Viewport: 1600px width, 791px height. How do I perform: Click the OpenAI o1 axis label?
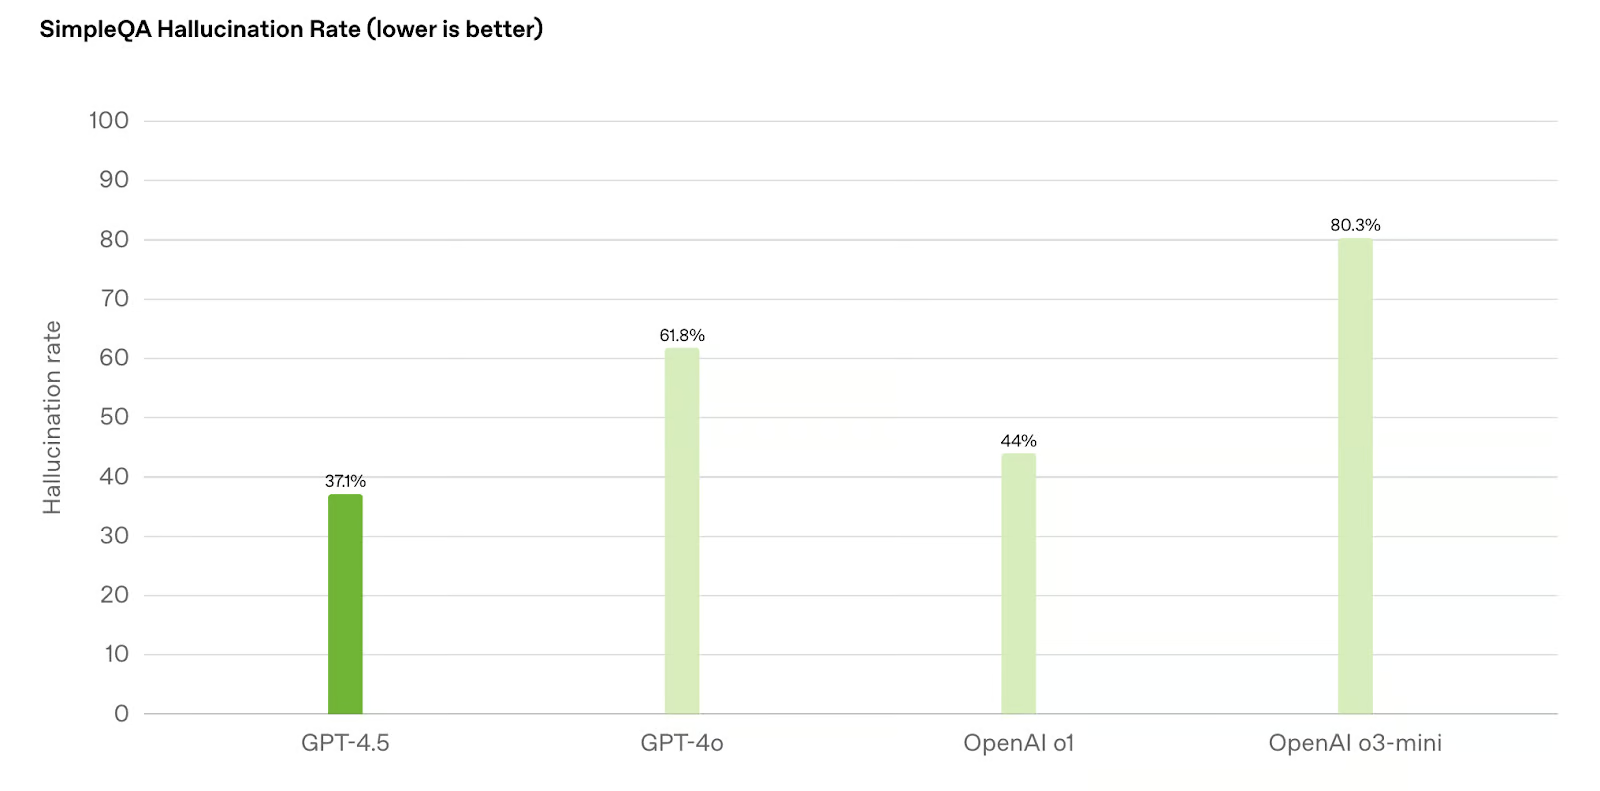point(1018,743)
